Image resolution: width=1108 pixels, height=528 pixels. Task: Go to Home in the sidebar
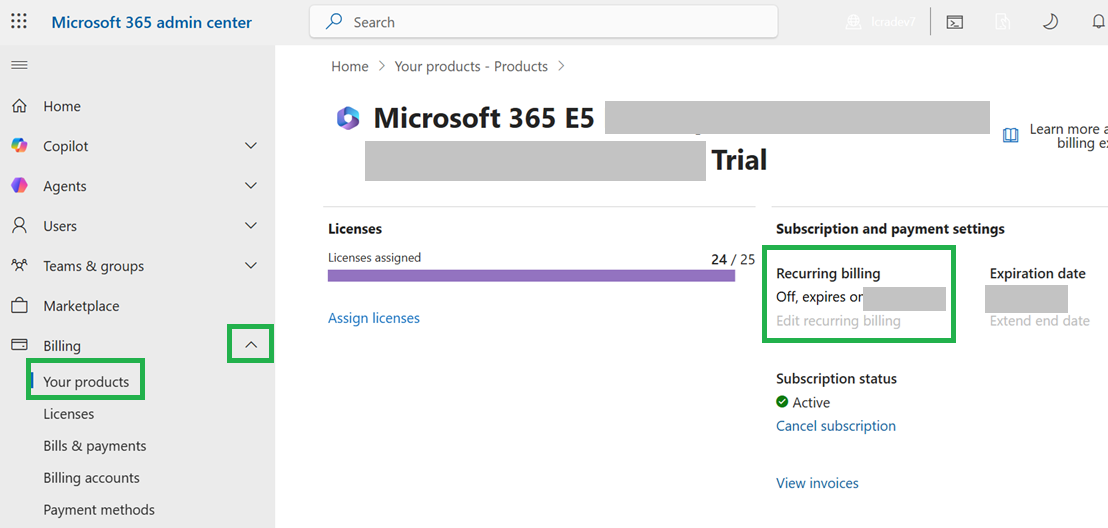pyautogui.click(x=62, y=106)
